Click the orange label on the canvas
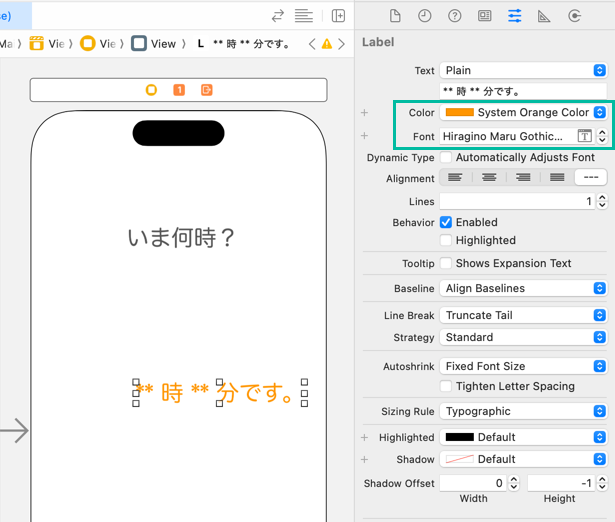The image size is (615, 522). (219, 393)
